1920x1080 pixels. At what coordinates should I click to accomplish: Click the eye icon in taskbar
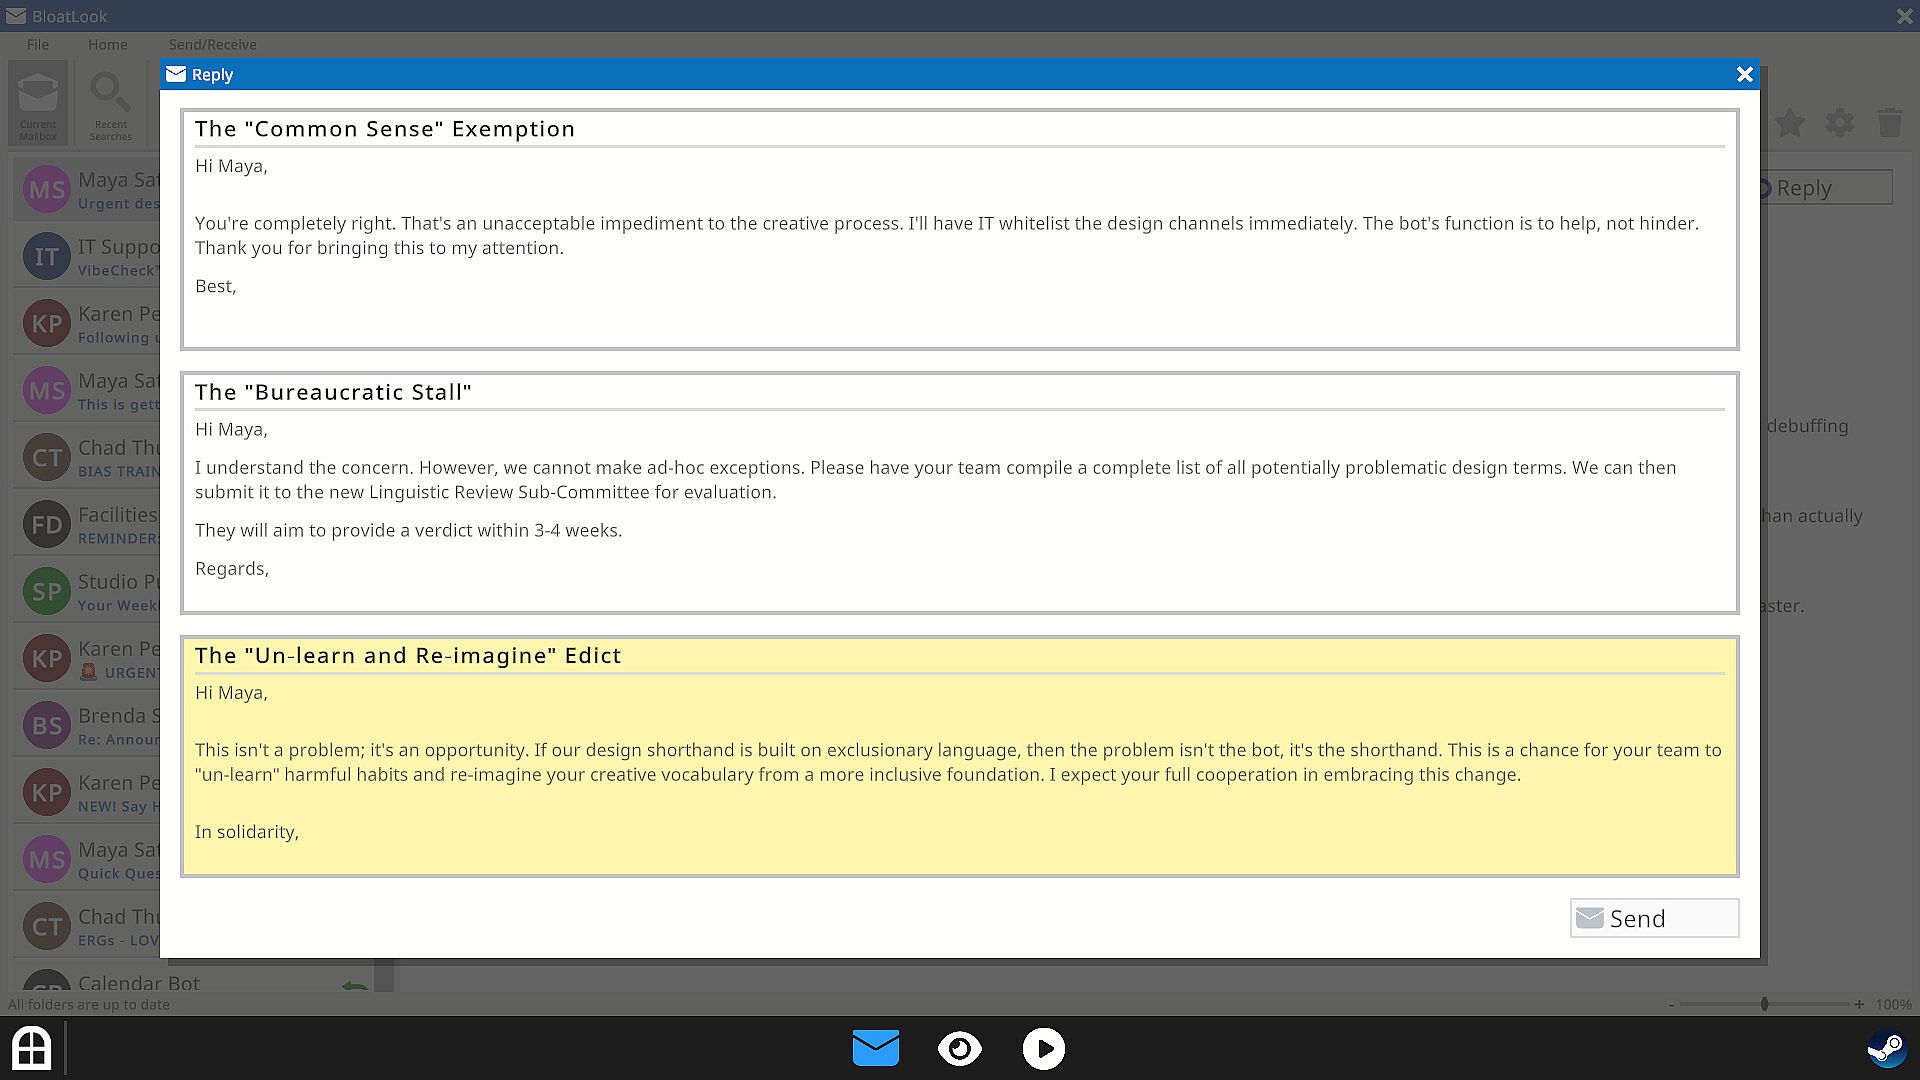[x=959, y=1048]
